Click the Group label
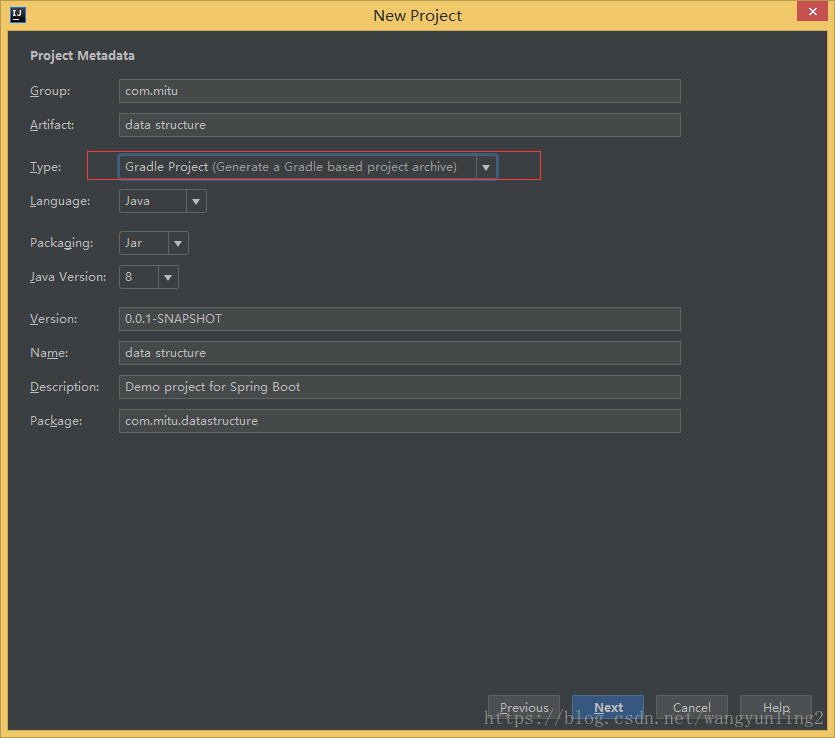 [x=50, y=91]
